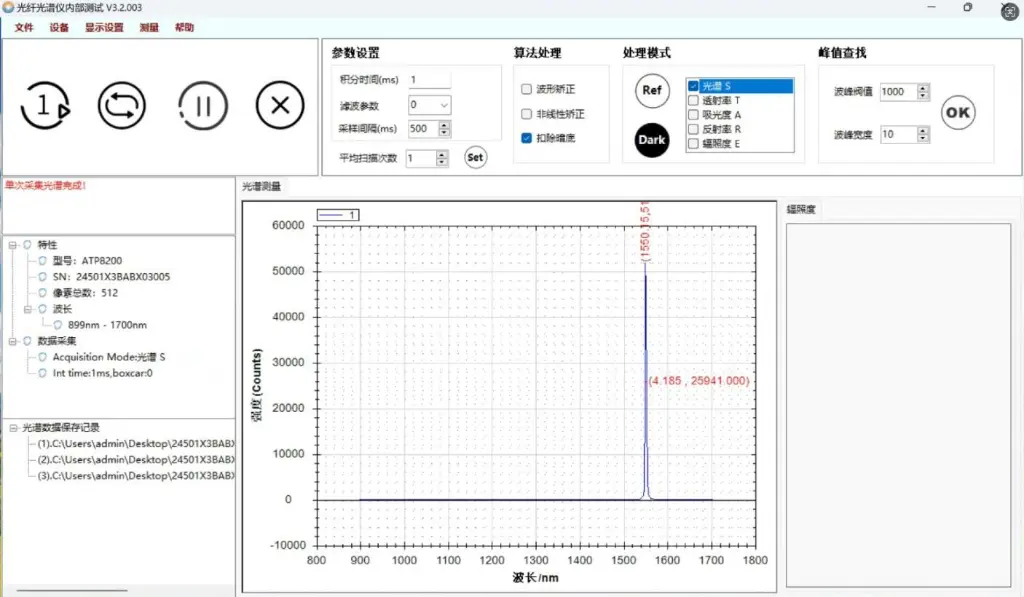
Task: Open the 测量 menu
Action: click(x=149, y=27)
